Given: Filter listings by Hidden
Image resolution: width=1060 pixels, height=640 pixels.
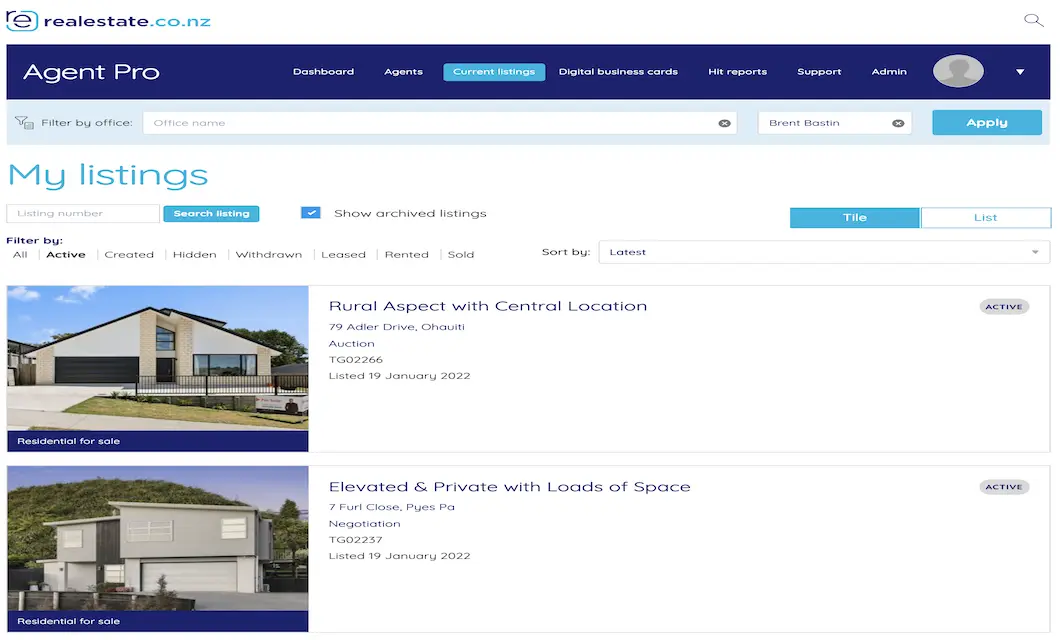Looking at the screenshot, I should (x=195, y=255).
